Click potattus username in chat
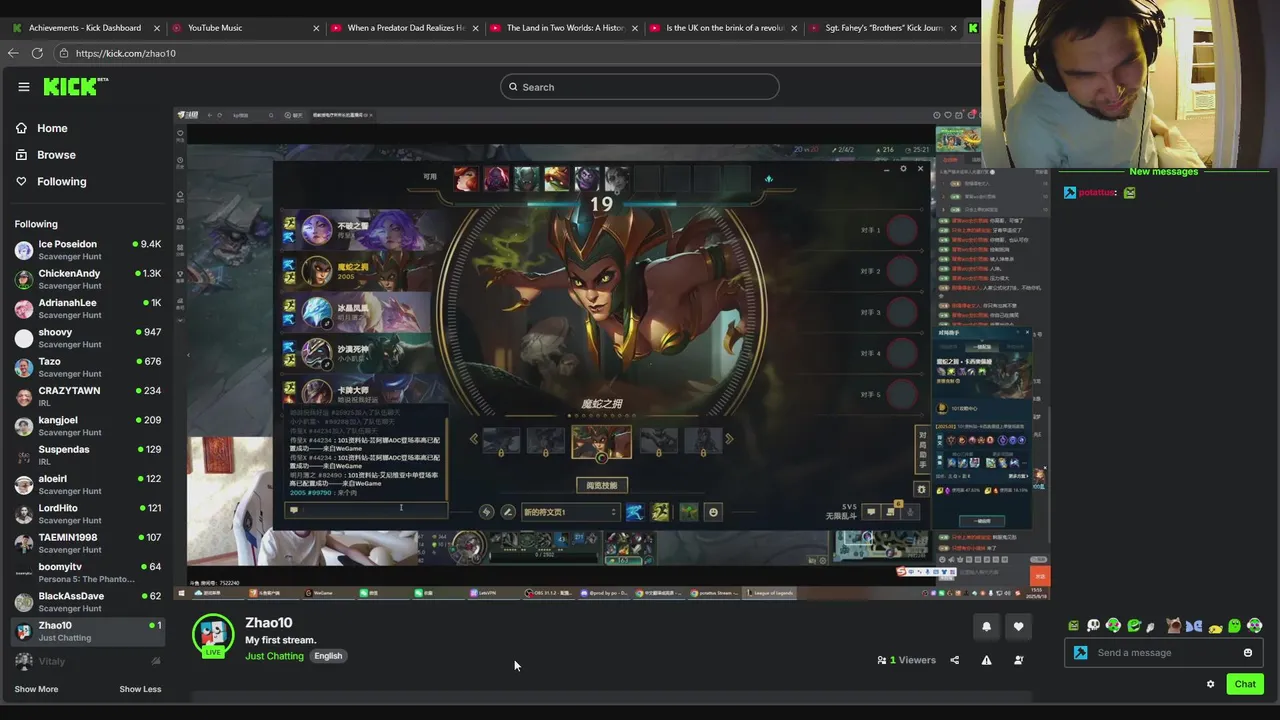The width and height of the screenshot is (1280, 720). coord(1097,192)
